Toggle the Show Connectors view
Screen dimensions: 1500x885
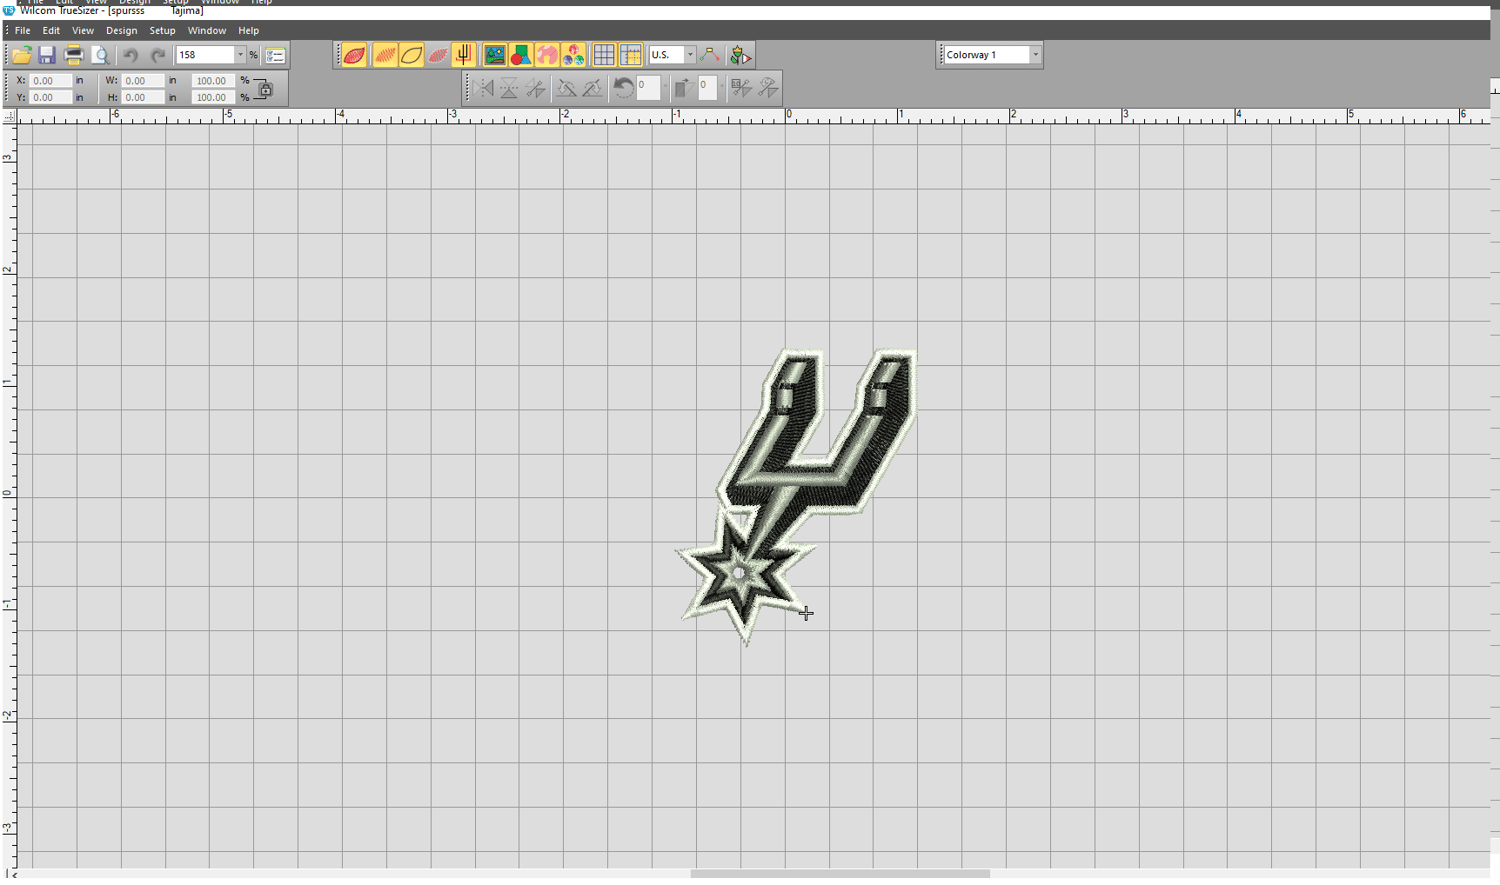pos(463,55)
